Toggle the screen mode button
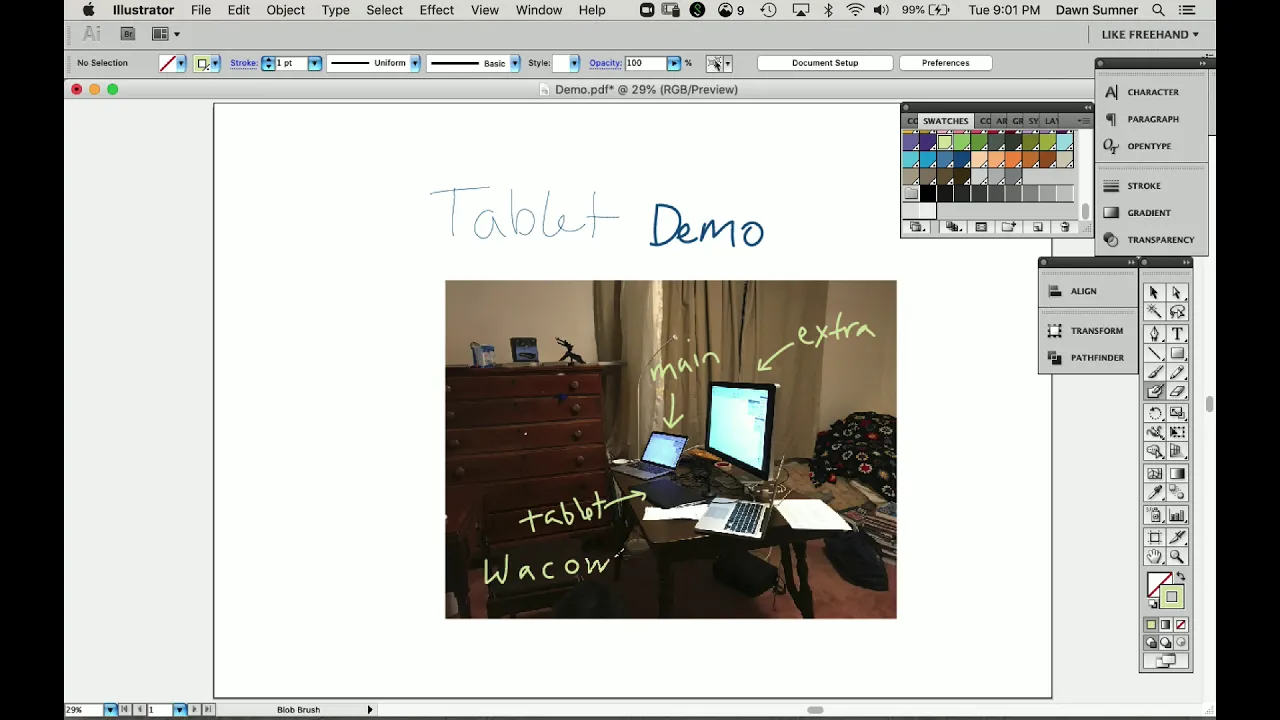Viewport: 1280px width, 720px height. [x=1165, y=661]
